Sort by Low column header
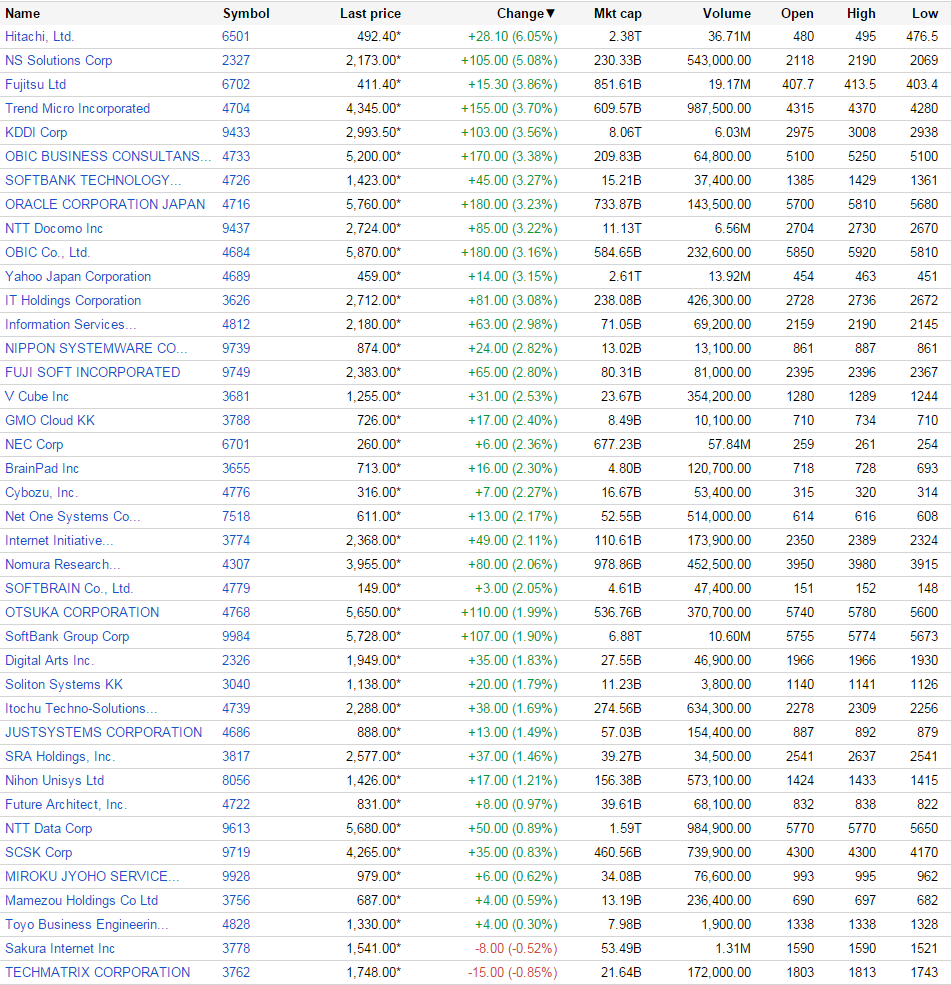This screenshot has width=951, height=985. click(x=925, y=13)
